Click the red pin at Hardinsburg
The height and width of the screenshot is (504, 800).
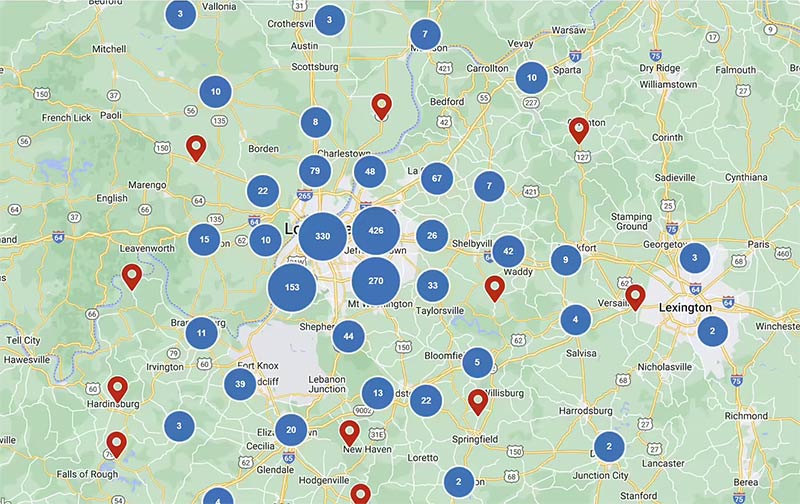(x=118, y=388)
